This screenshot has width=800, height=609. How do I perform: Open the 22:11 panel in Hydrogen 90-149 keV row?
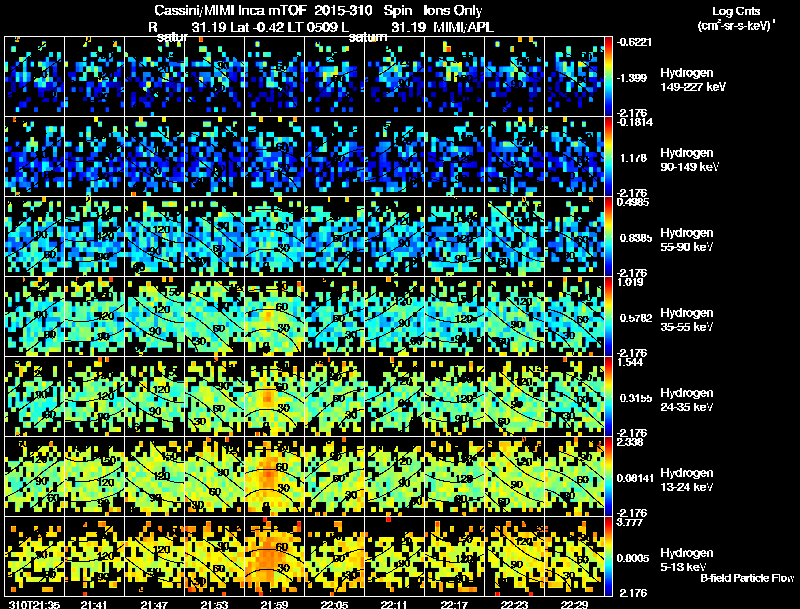394,156
